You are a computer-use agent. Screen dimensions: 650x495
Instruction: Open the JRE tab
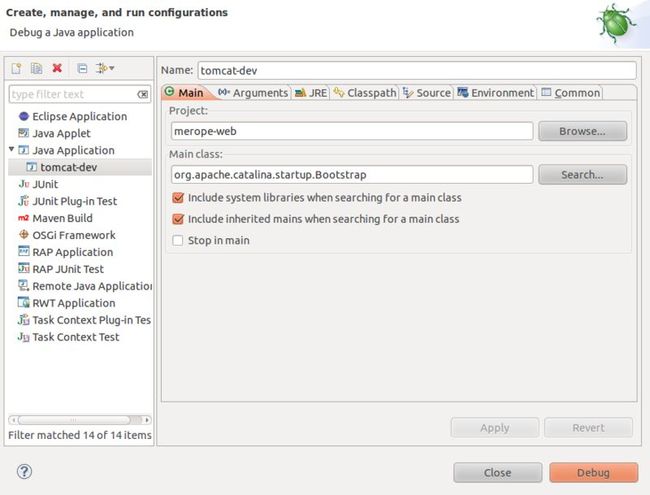[x=311, y=93]
